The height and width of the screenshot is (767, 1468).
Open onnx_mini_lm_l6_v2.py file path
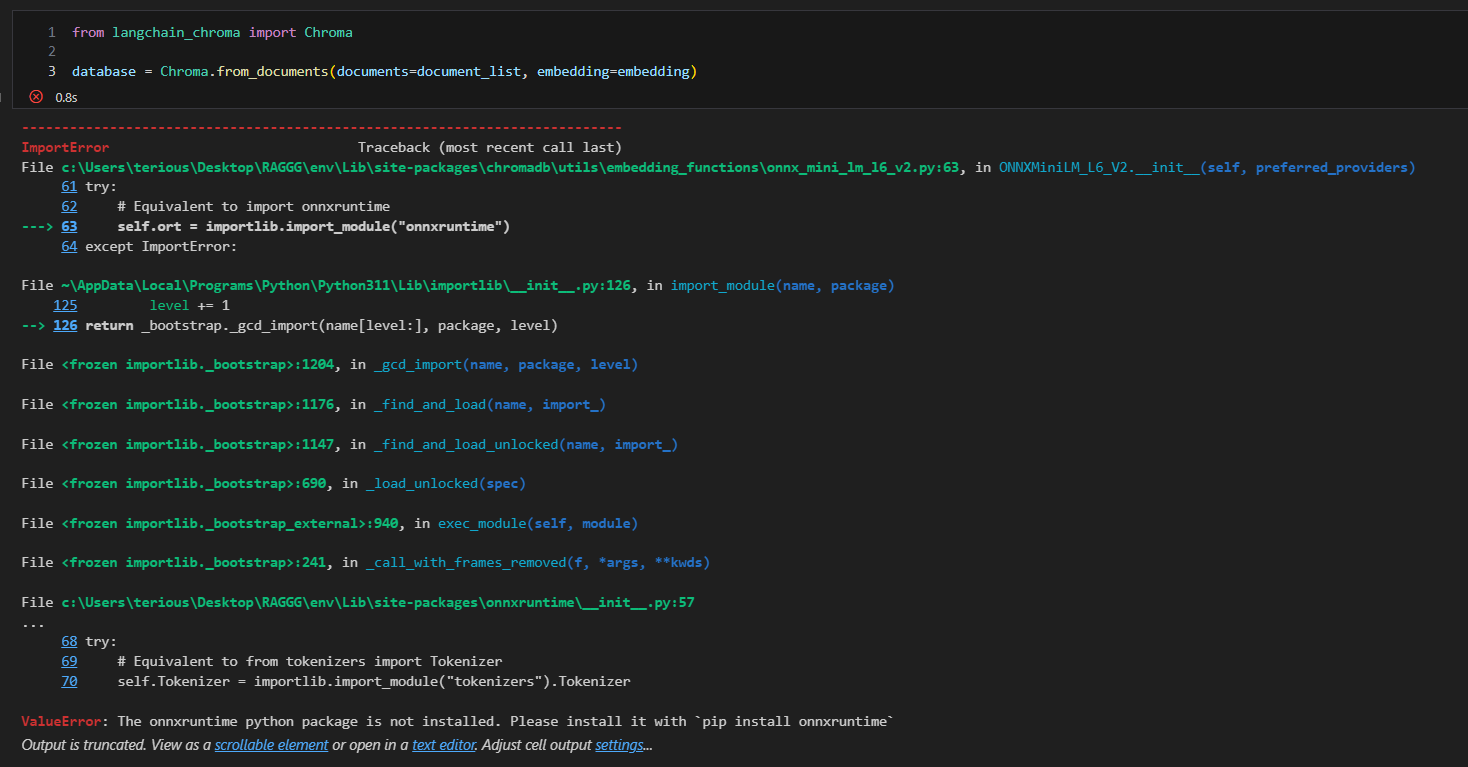coord(510,167)
